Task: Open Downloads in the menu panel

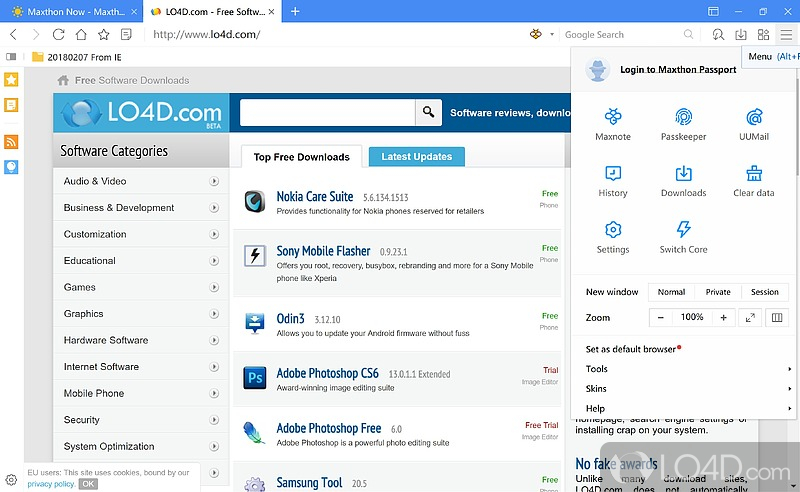Action: click(683, 181)
